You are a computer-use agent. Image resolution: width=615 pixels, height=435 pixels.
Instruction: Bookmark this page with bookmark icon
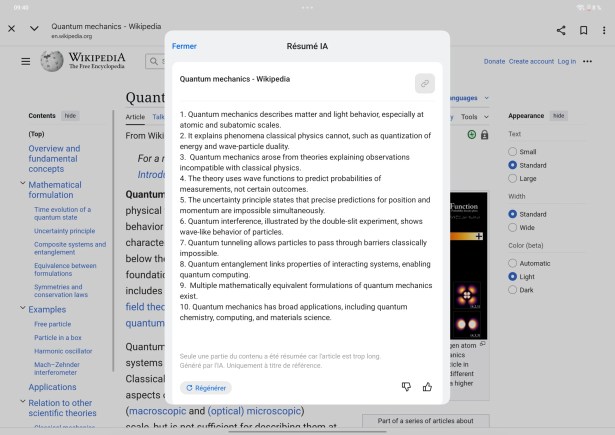point(583,30)
